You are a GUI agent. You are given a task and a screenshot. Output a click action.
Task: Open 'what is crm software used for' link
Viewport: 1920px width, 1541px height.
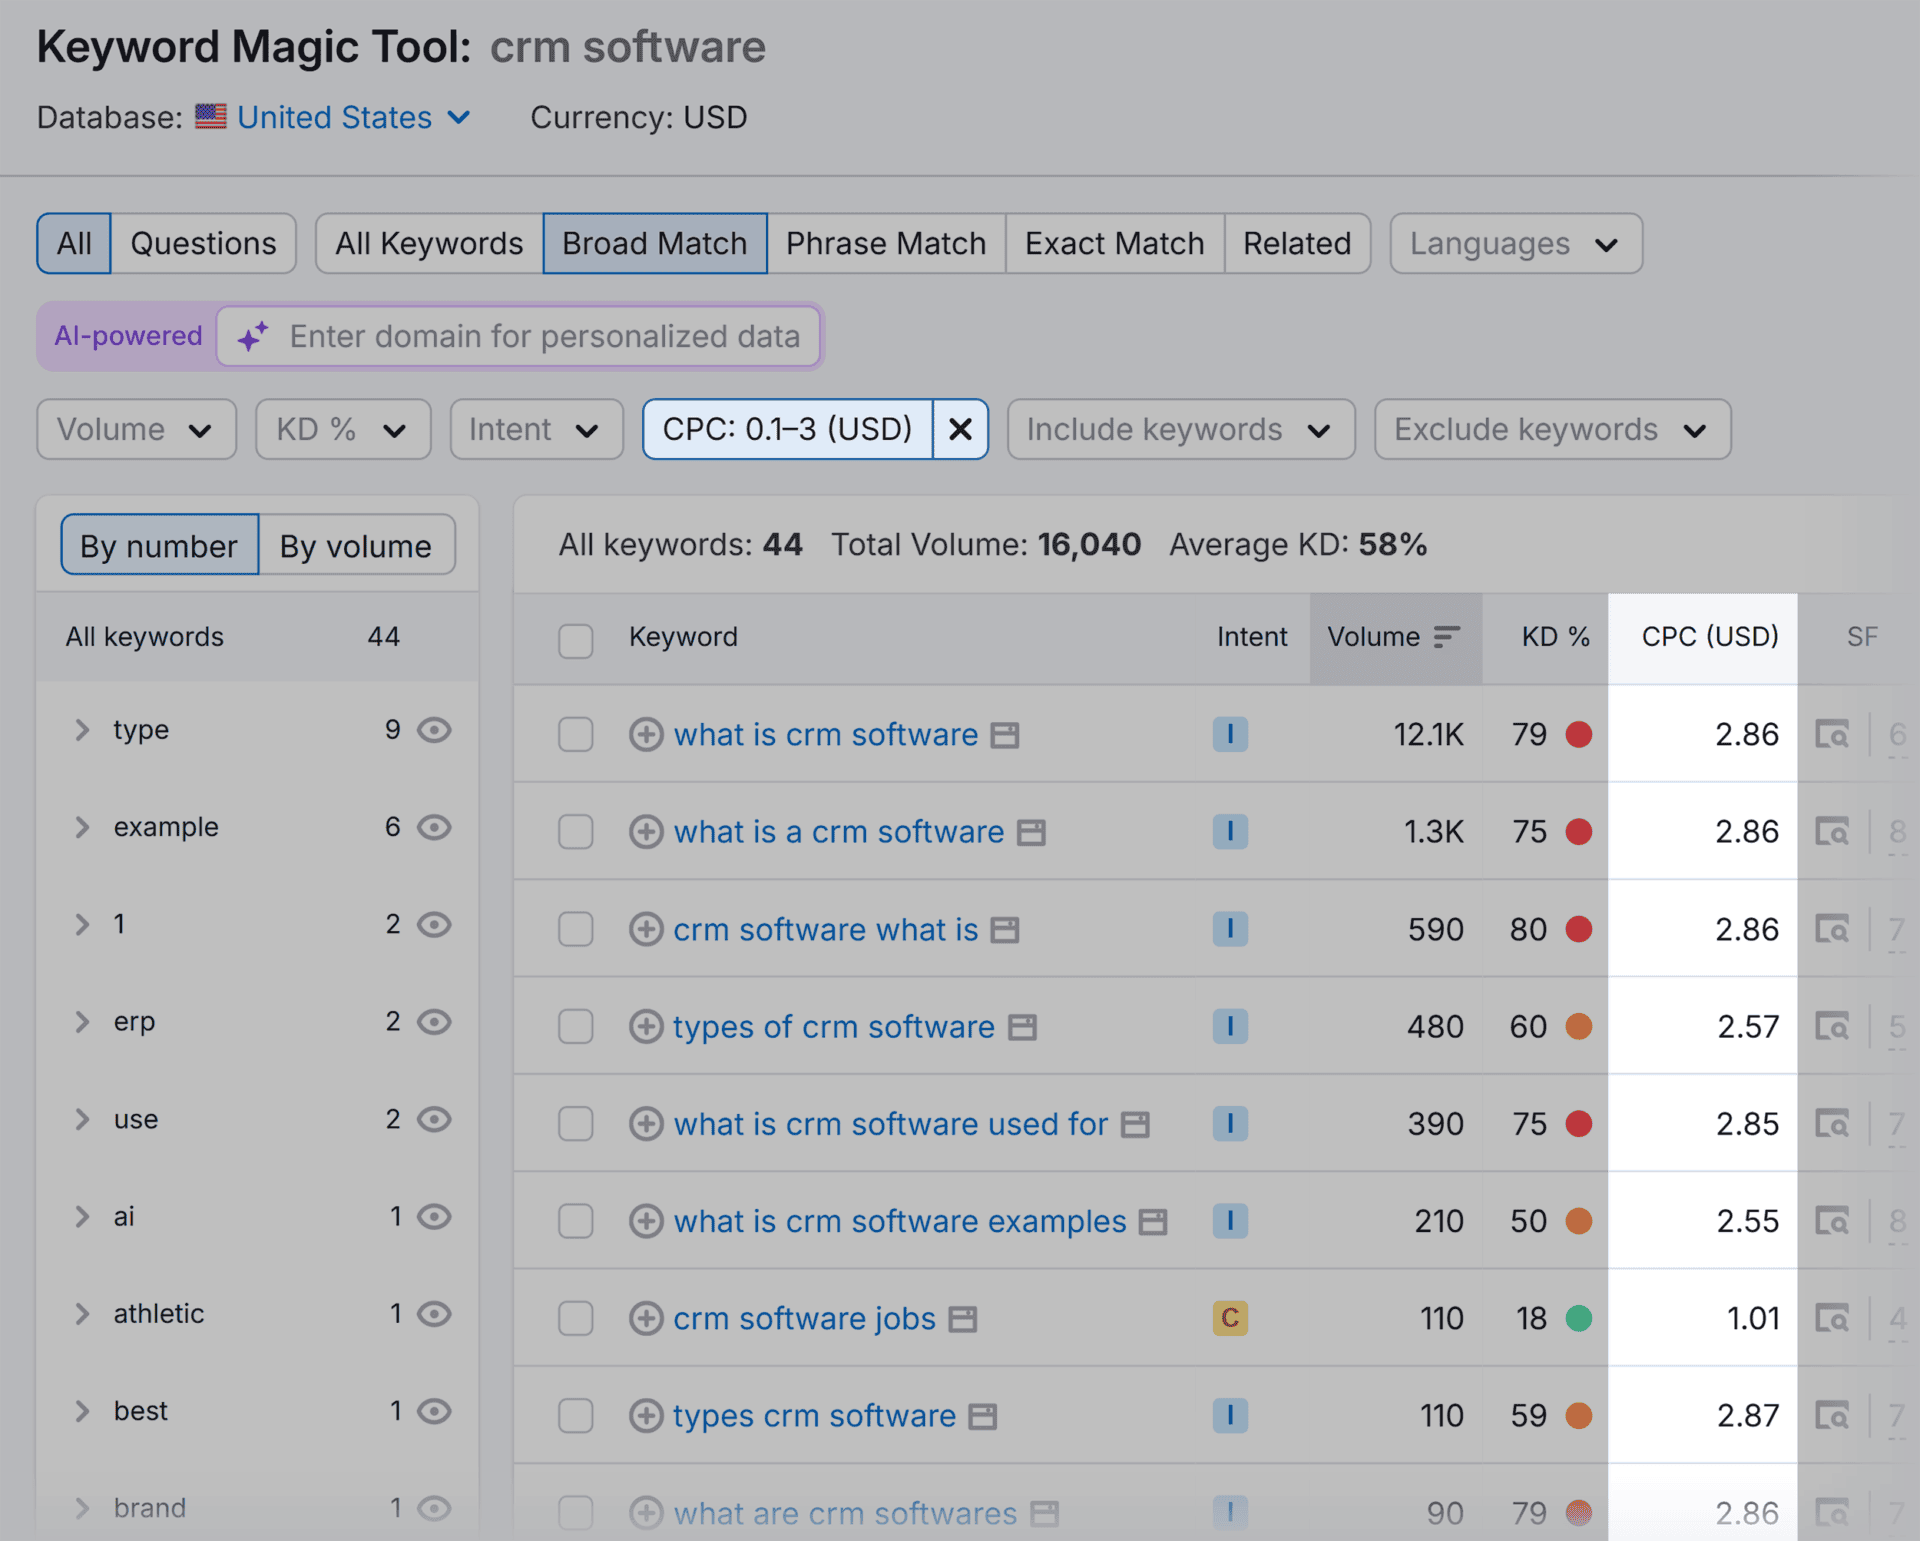tap(890, 1124)
